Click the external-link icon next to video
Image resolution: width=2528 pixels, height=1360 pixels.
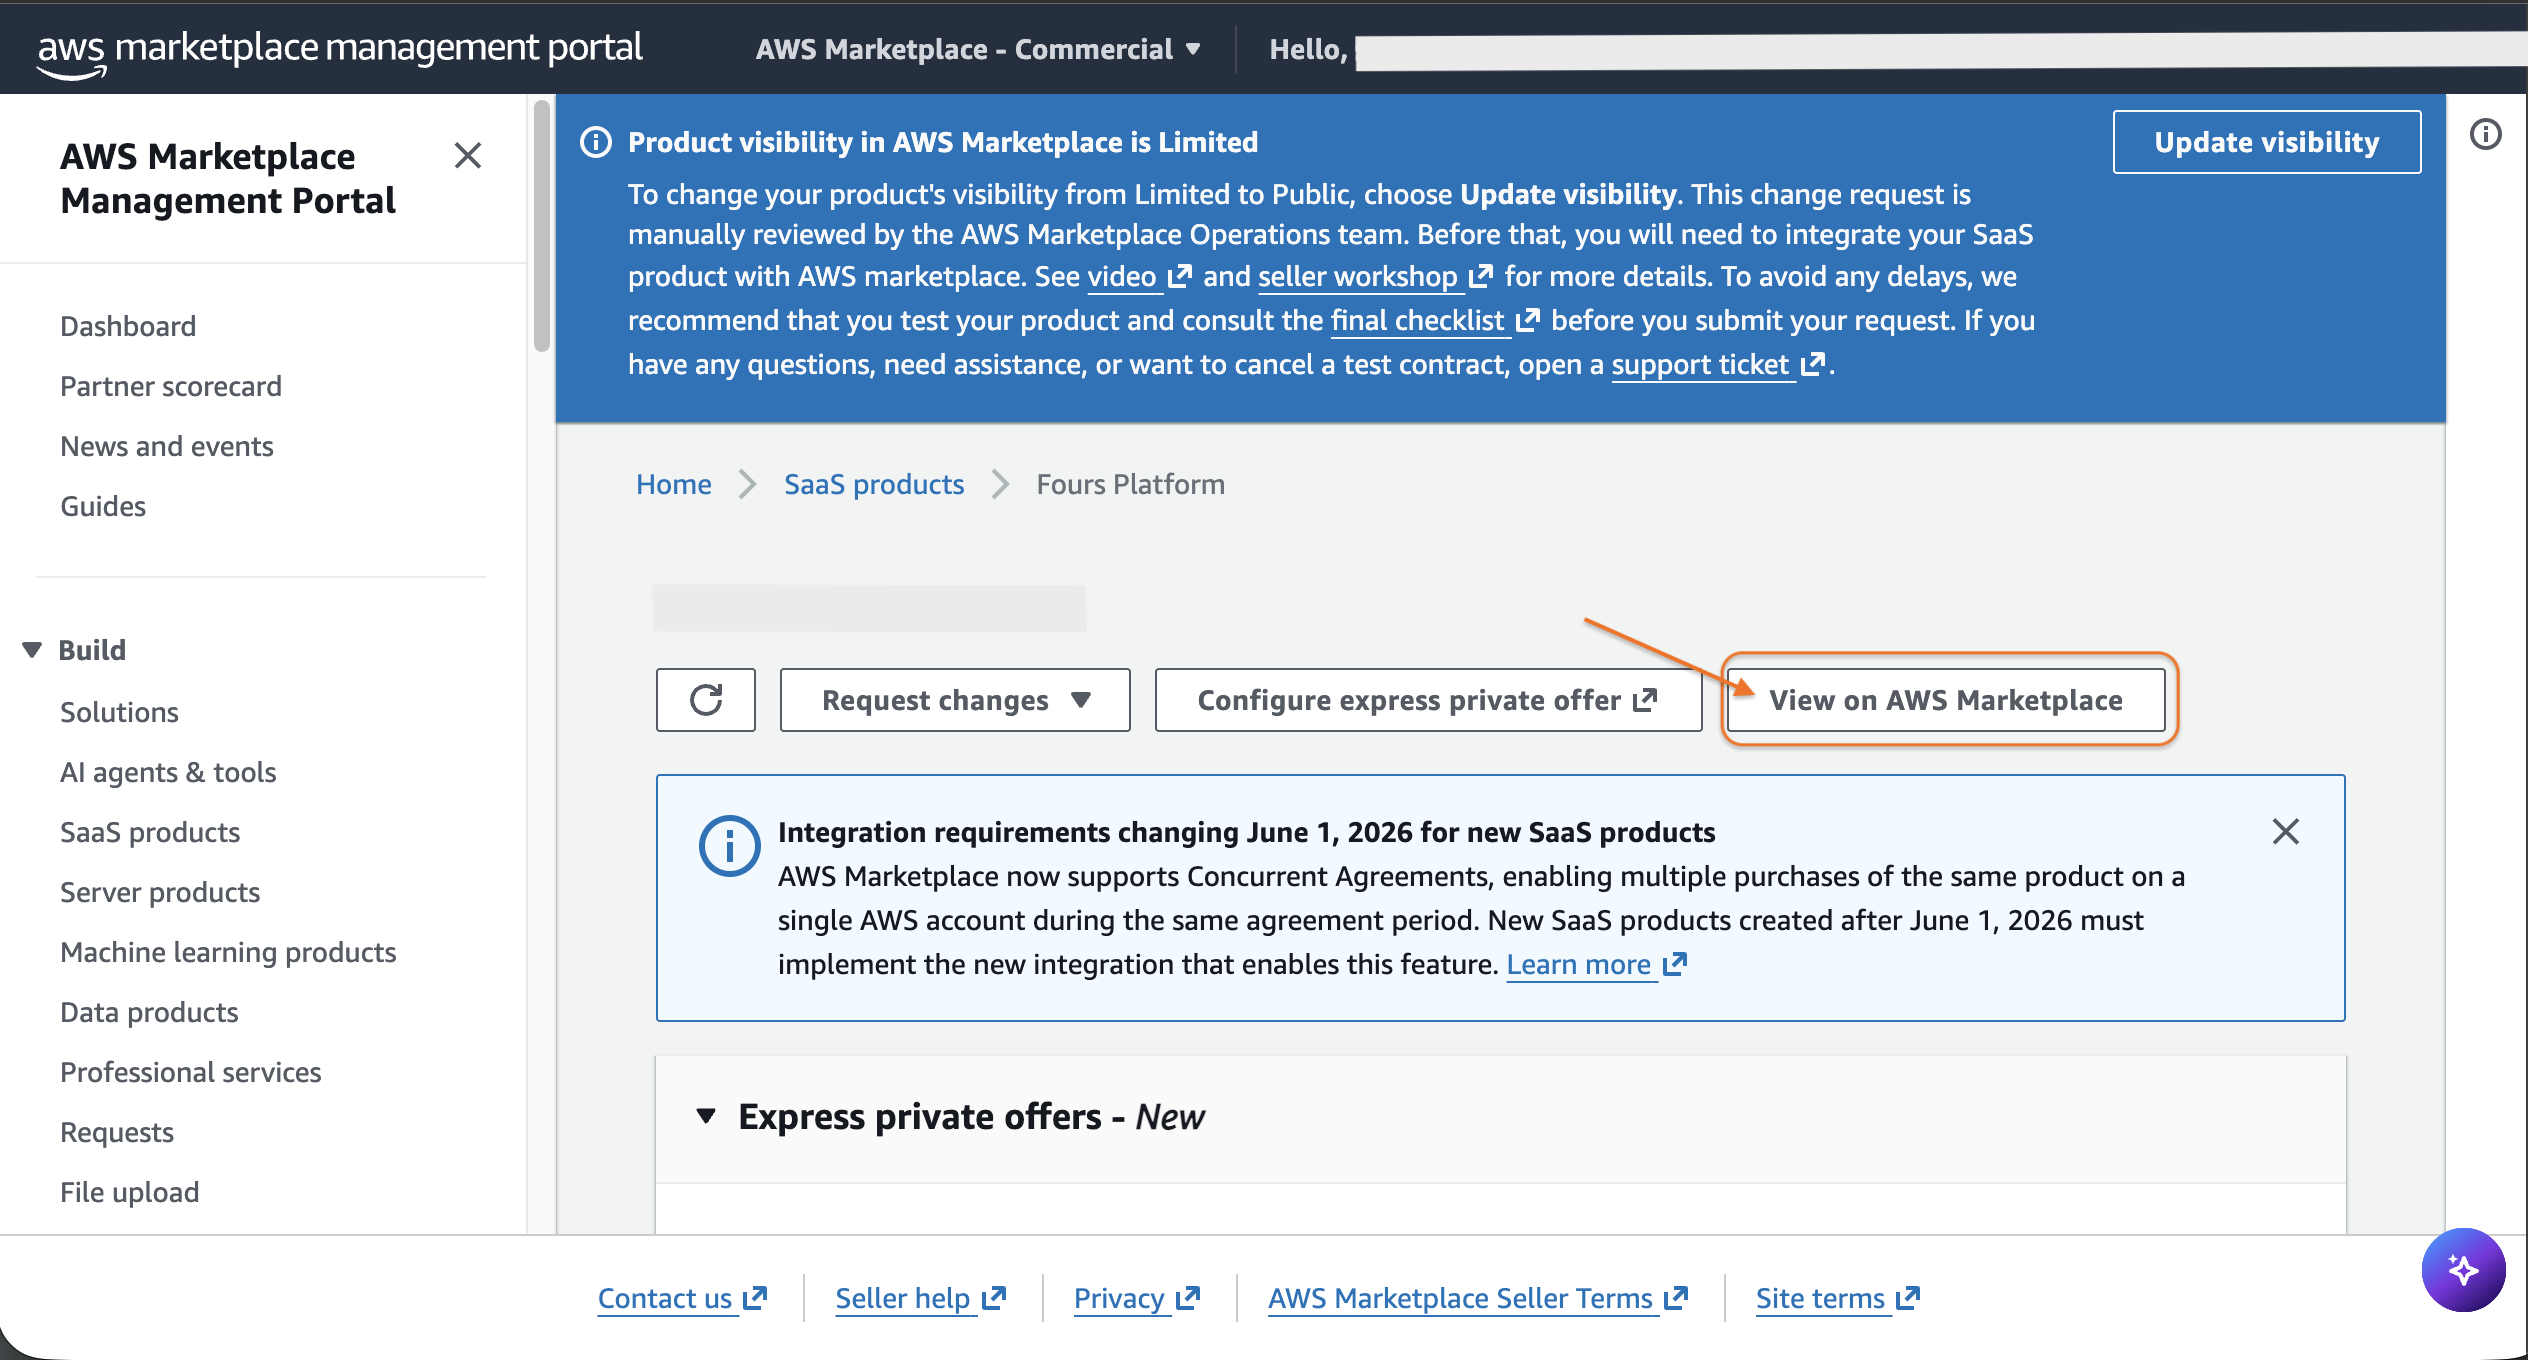point(1181,276)
